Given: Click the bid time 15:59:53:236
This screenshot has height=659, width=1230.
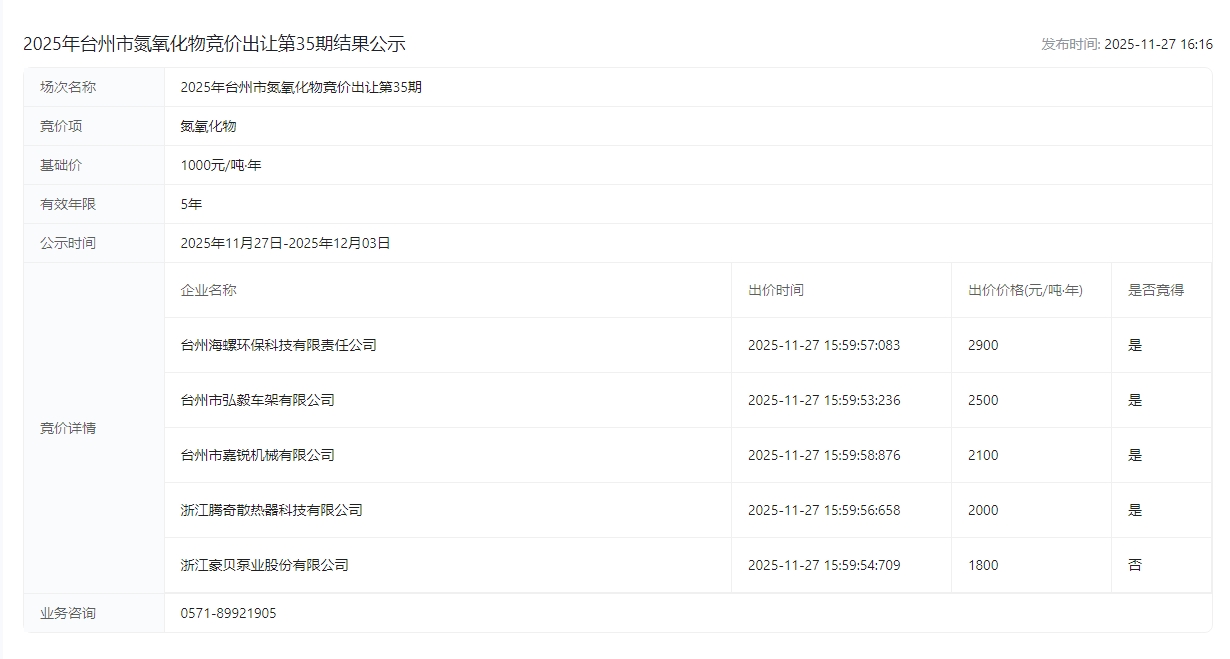Looking at the screenshot, I should [x=824, y=400].
